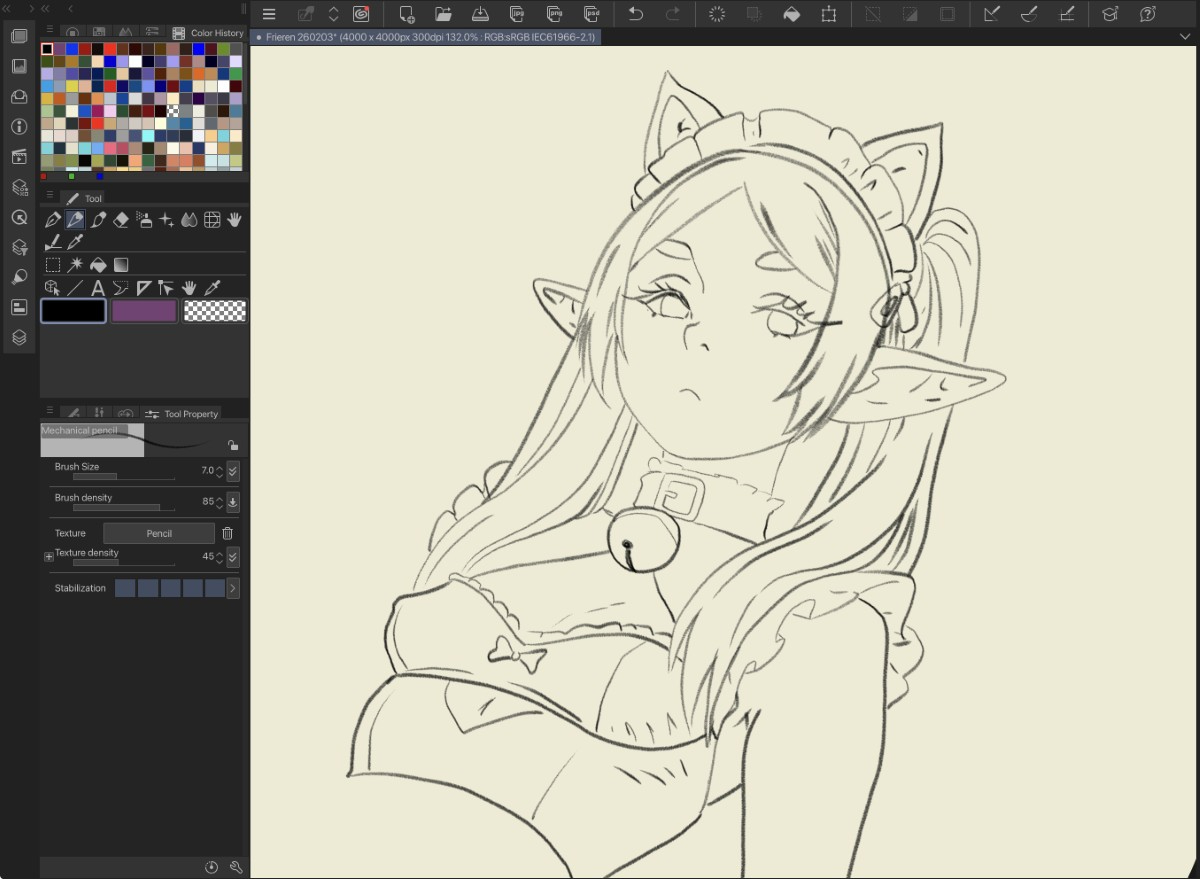Switch to the Frieren 260203 canvas tab
Screen dimensions: 1200x879
coord(427,37)
